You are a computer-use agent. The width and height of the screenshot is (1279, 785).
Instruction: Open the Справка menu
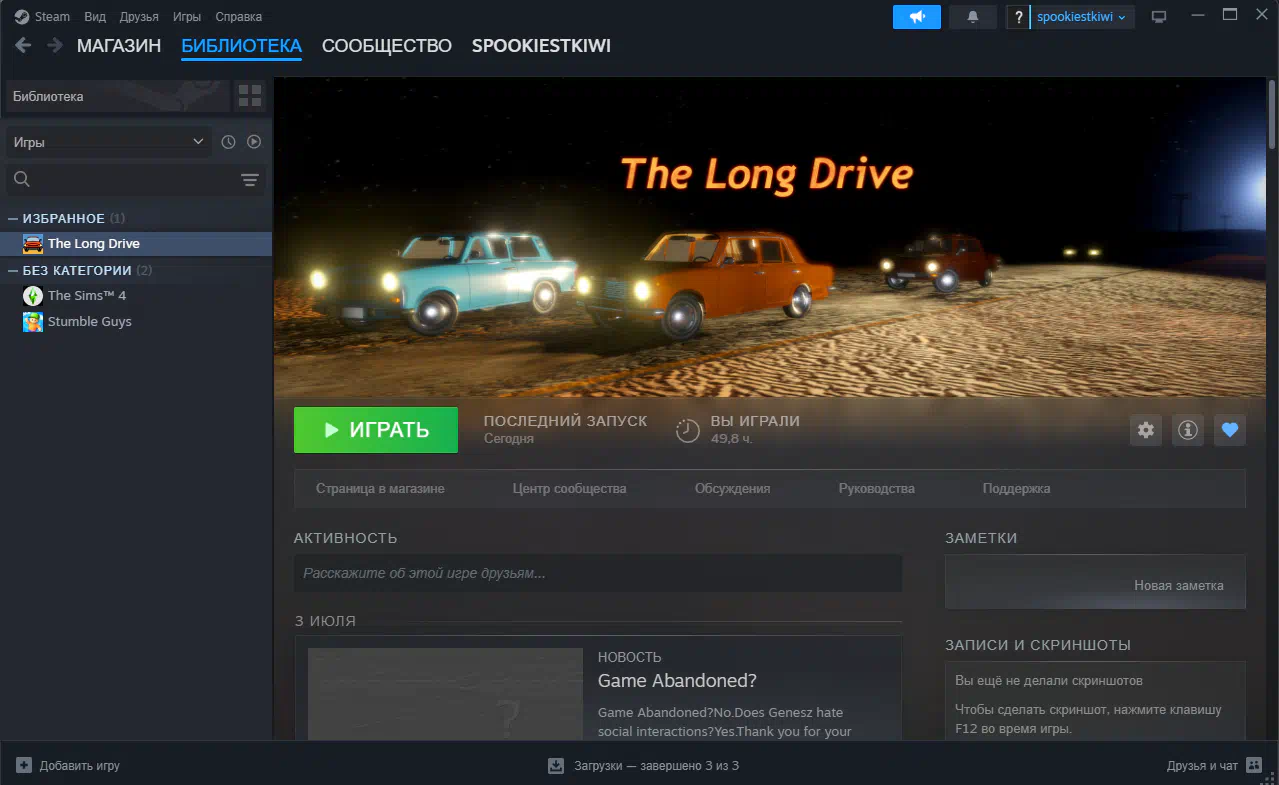239,17
